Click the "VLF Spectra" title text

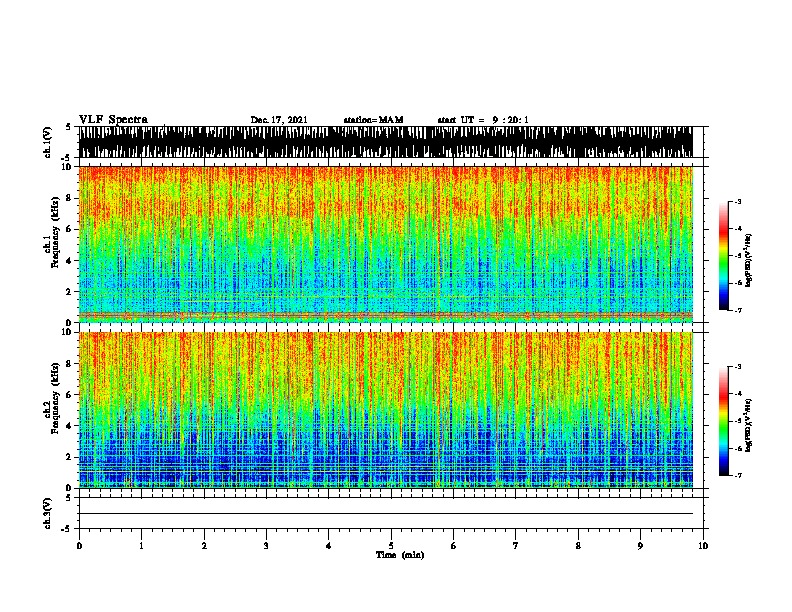click(113, 120)
